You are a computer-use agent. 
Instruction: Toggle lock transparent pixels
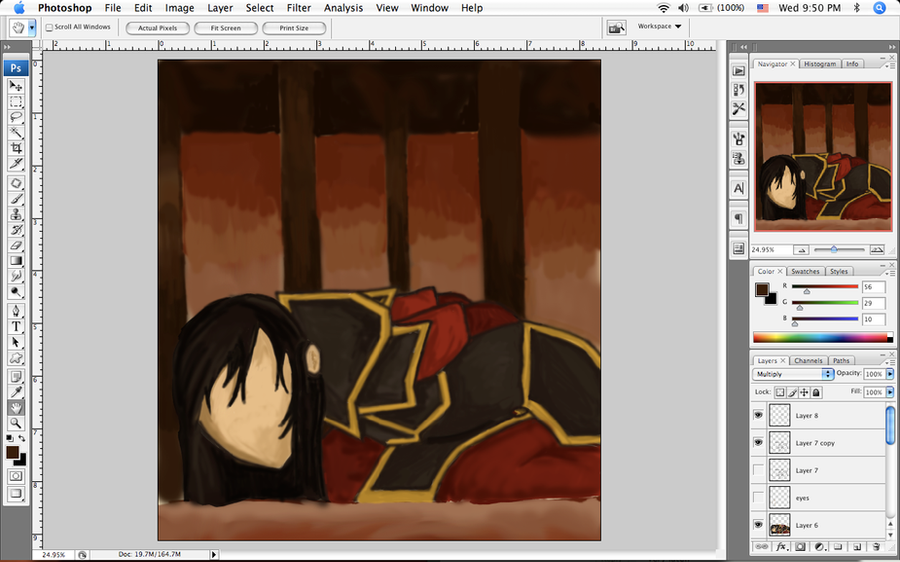(780, 393)
